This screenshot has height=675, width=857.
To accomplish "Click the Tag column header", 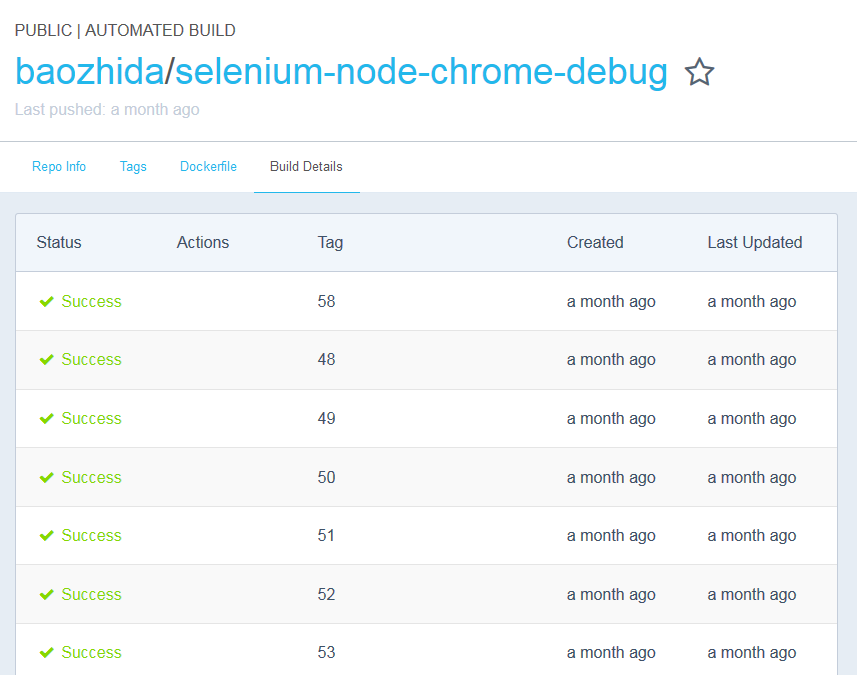I will point(330,242).
